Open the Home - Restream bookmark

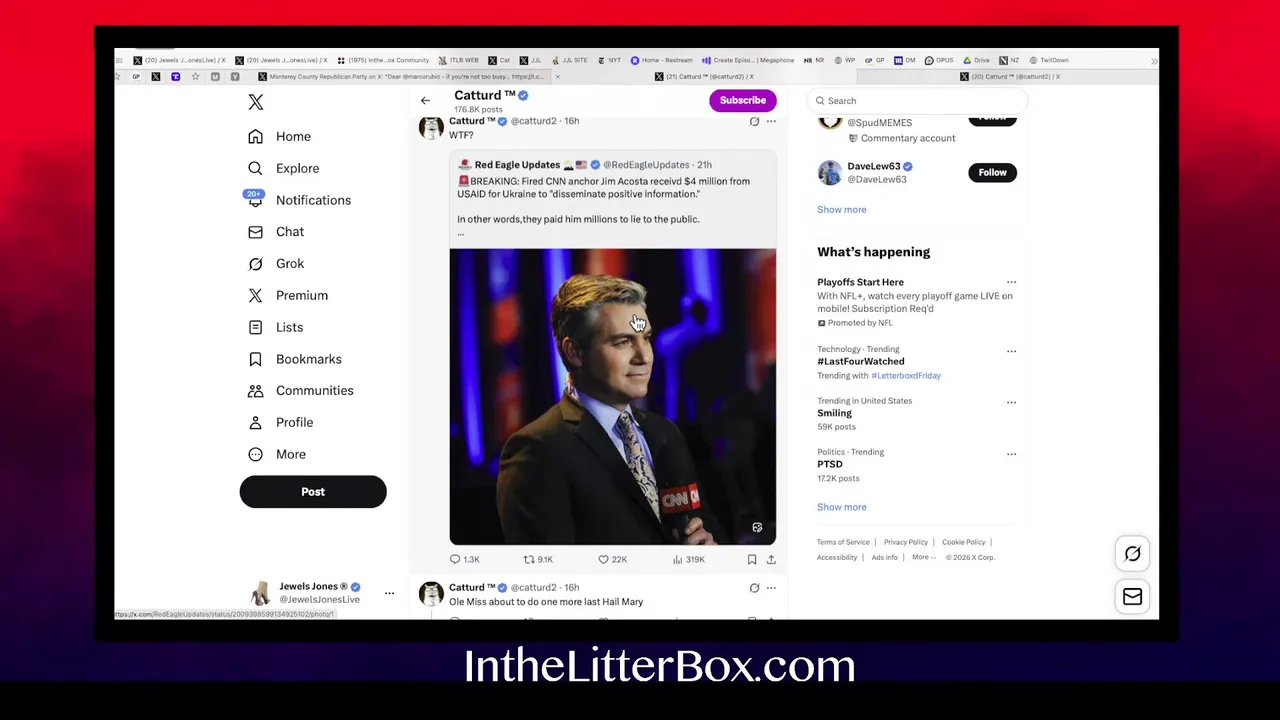pyautogui.click(x=662, y=60)
